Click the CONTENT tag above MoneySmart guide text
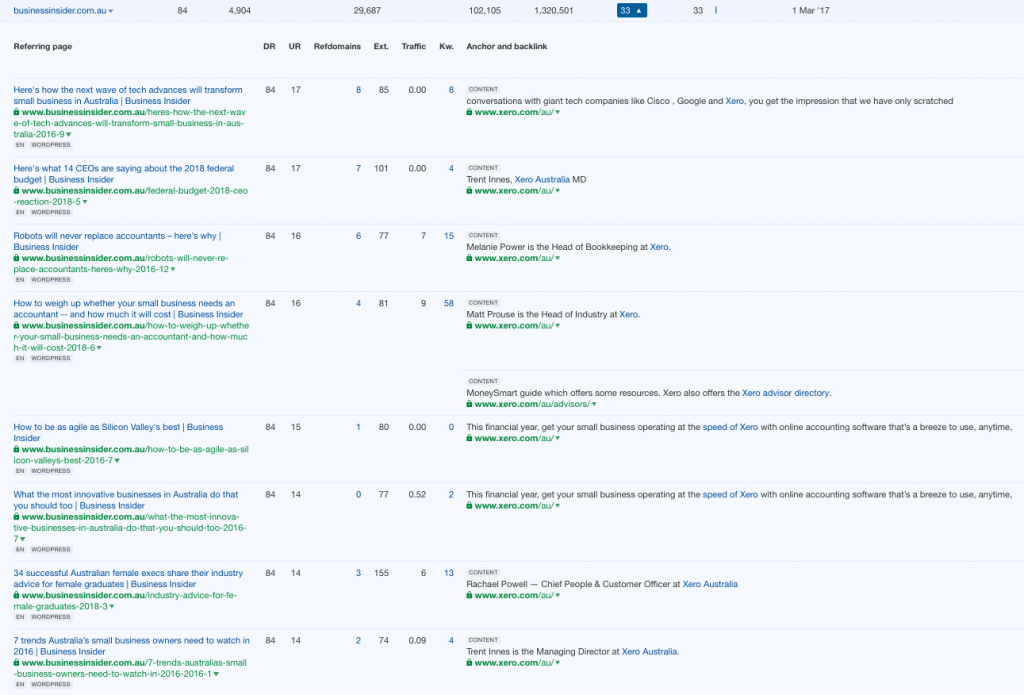This screenshot has height=695, width=1024. 483,381
